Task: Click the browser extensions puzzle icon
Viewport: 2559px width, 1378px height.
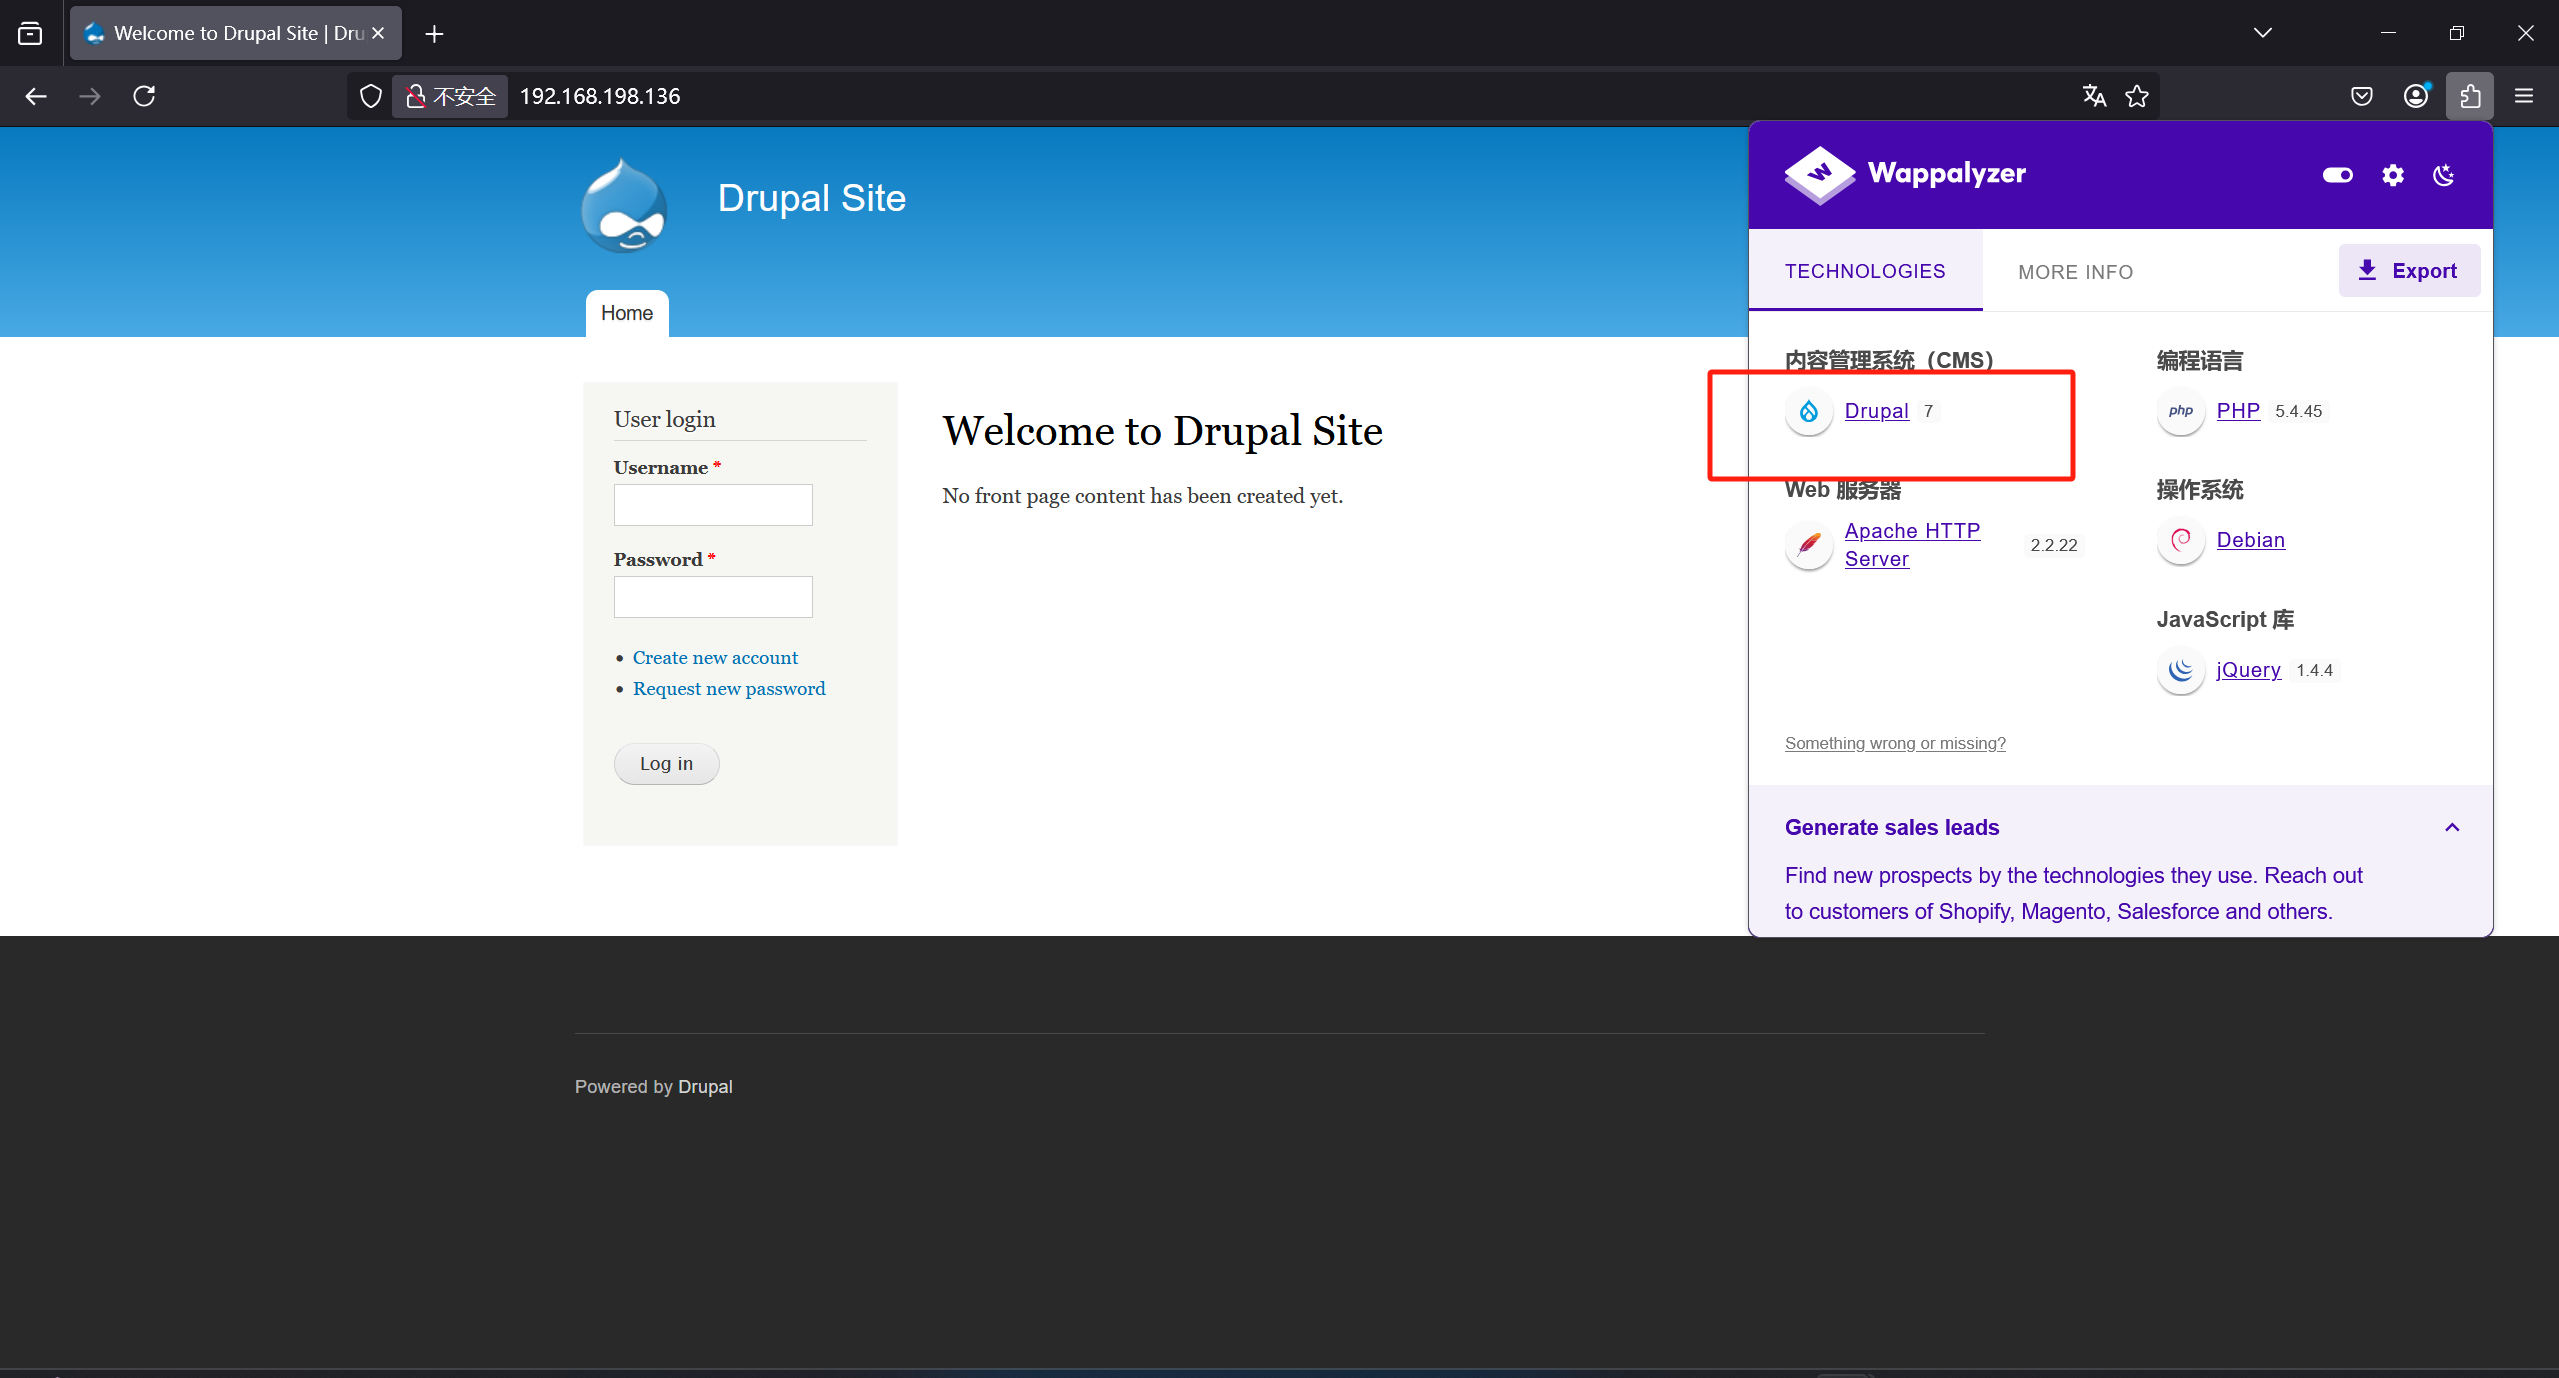Action: [x=2469, y=96]
